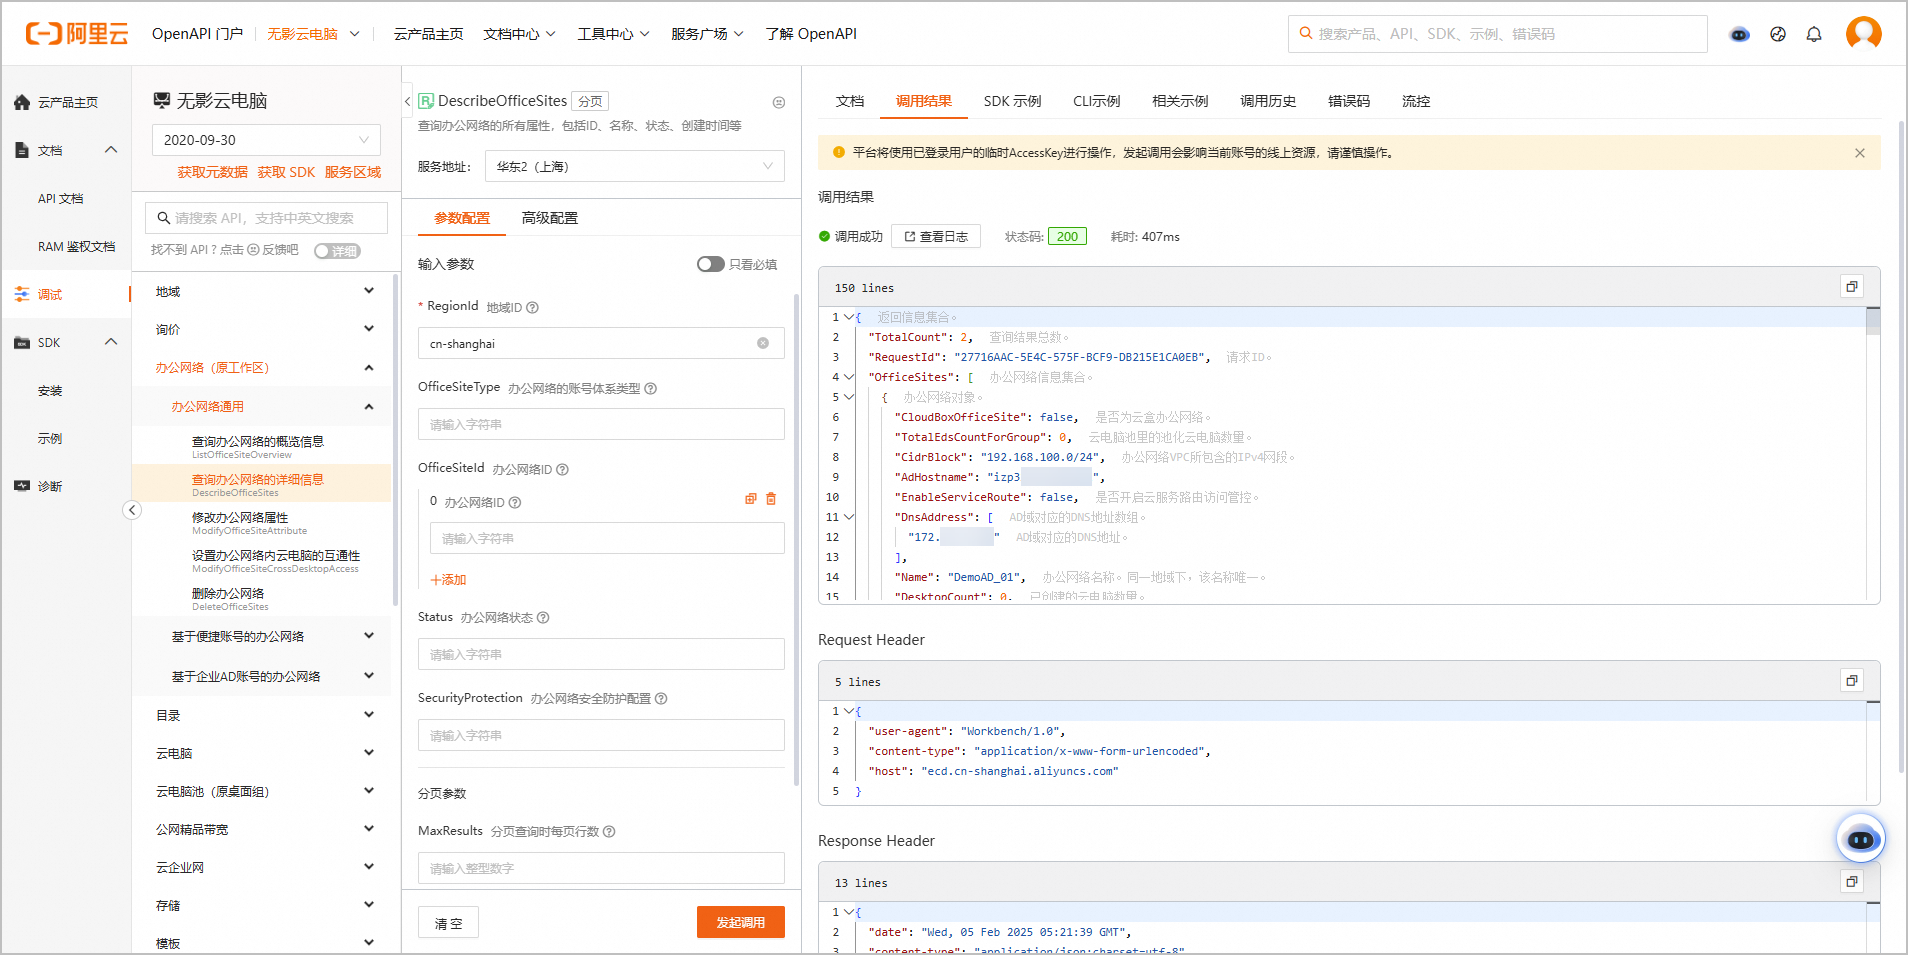Screen dimensions: 1908x955
Task: Click the 获取元数据 link
Action: [x=213, y=172]
